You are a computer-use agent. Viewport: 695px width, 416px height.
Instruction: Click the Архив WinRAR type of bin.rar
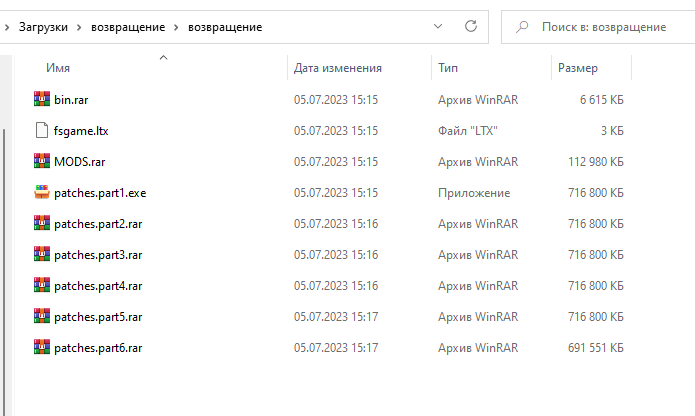pyautogui.click(x=478, y=100)
